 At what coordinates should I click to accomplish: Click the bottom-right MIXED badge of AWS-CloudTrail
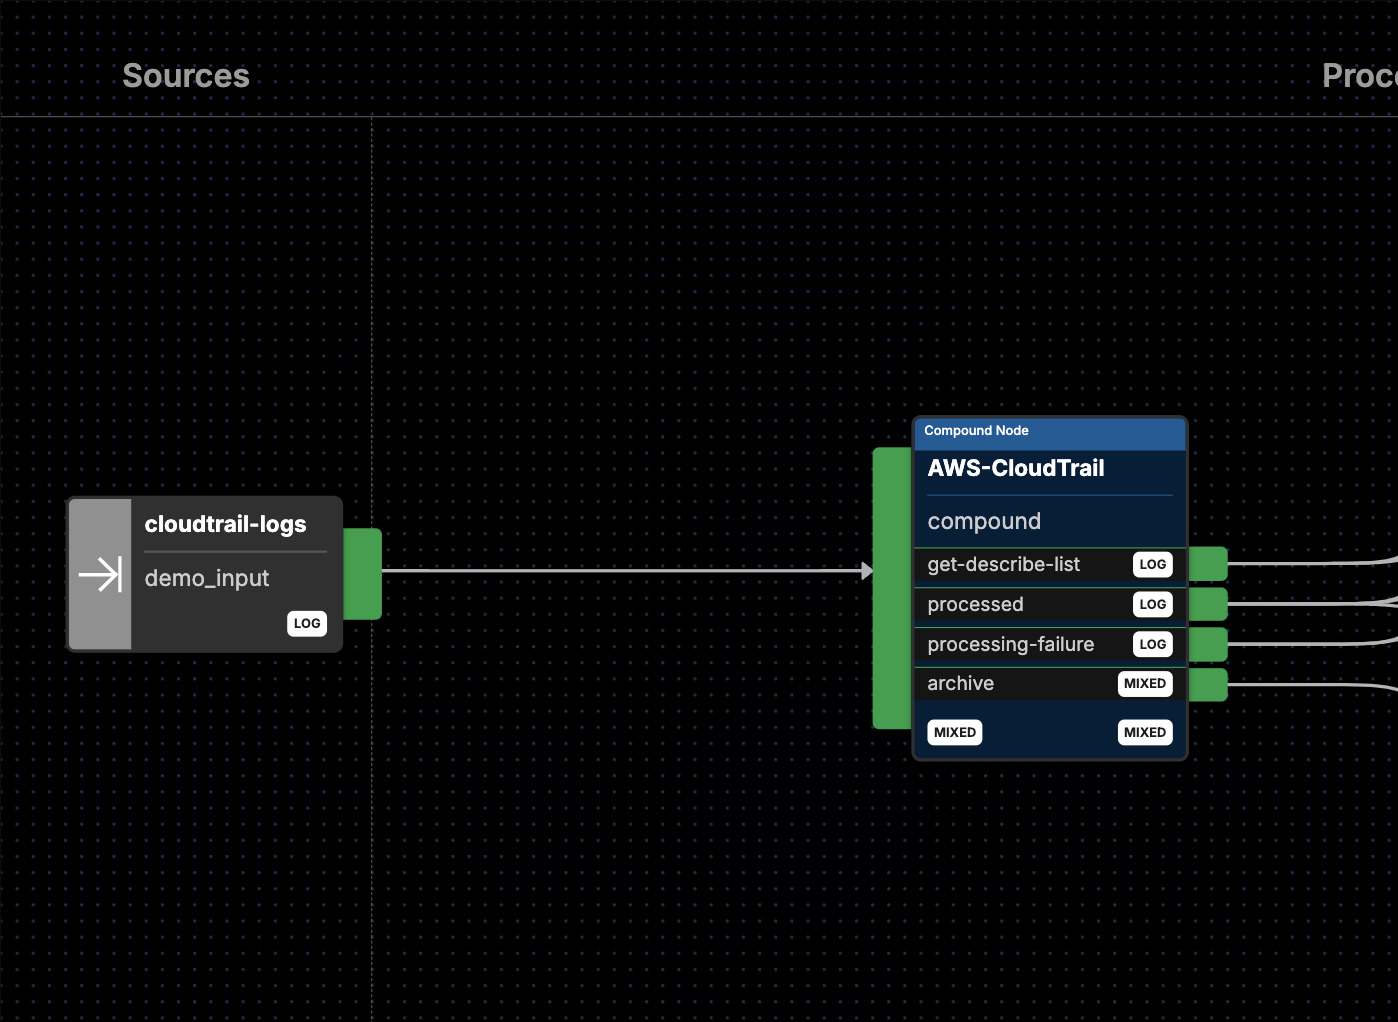1145,732
